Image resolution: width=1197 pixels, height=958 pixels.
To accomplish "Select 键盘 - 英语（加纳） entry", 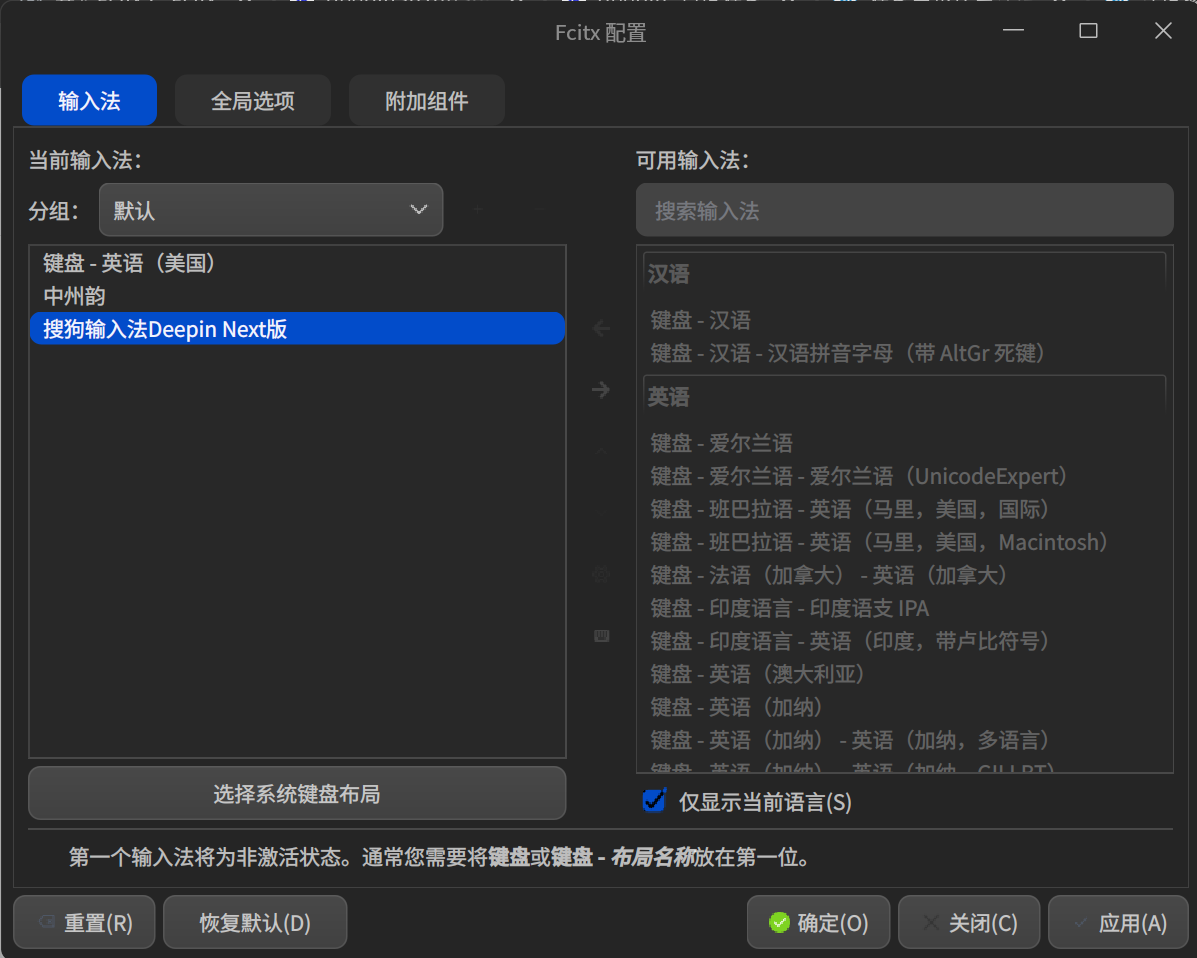I will click(905, 707).
